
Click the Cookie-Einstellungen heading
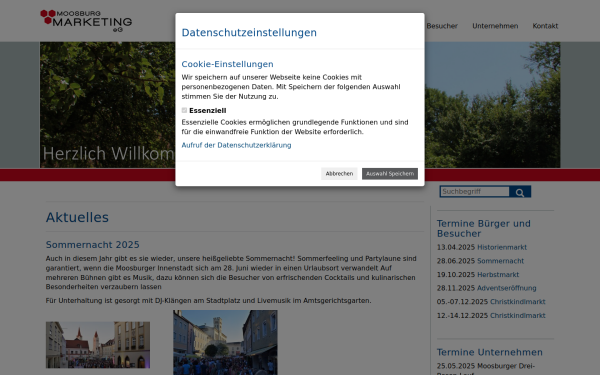[x=227, y=64]
